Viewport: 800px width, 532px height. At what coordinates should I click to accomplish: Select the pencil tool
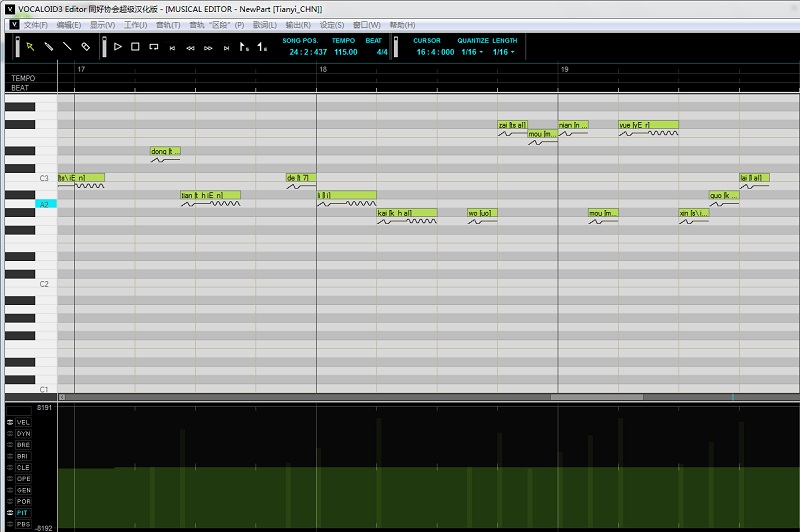point(48,46)
